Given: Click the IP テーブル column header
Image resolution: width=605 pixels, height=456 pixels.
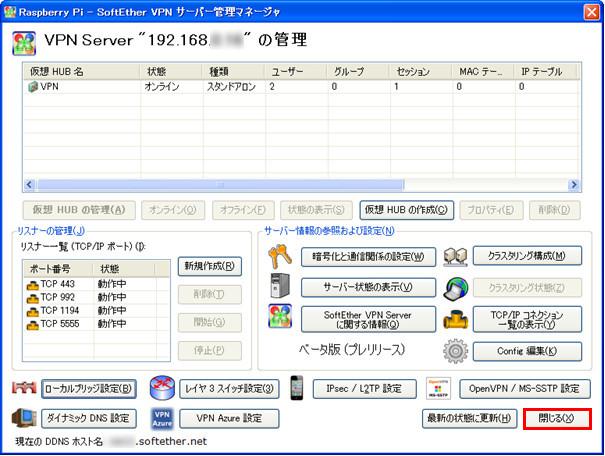Looking at the screenshot, I should coord(546,71).
